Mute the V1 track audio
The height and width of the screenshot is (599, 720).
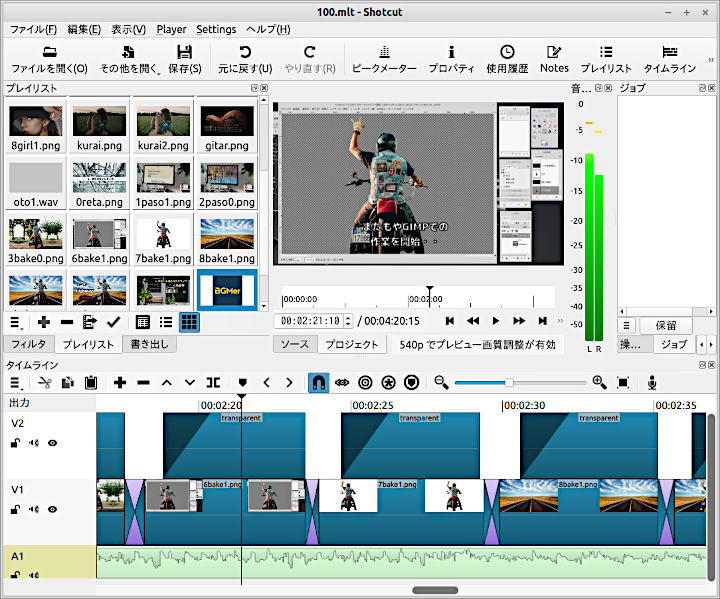(34, 509)
